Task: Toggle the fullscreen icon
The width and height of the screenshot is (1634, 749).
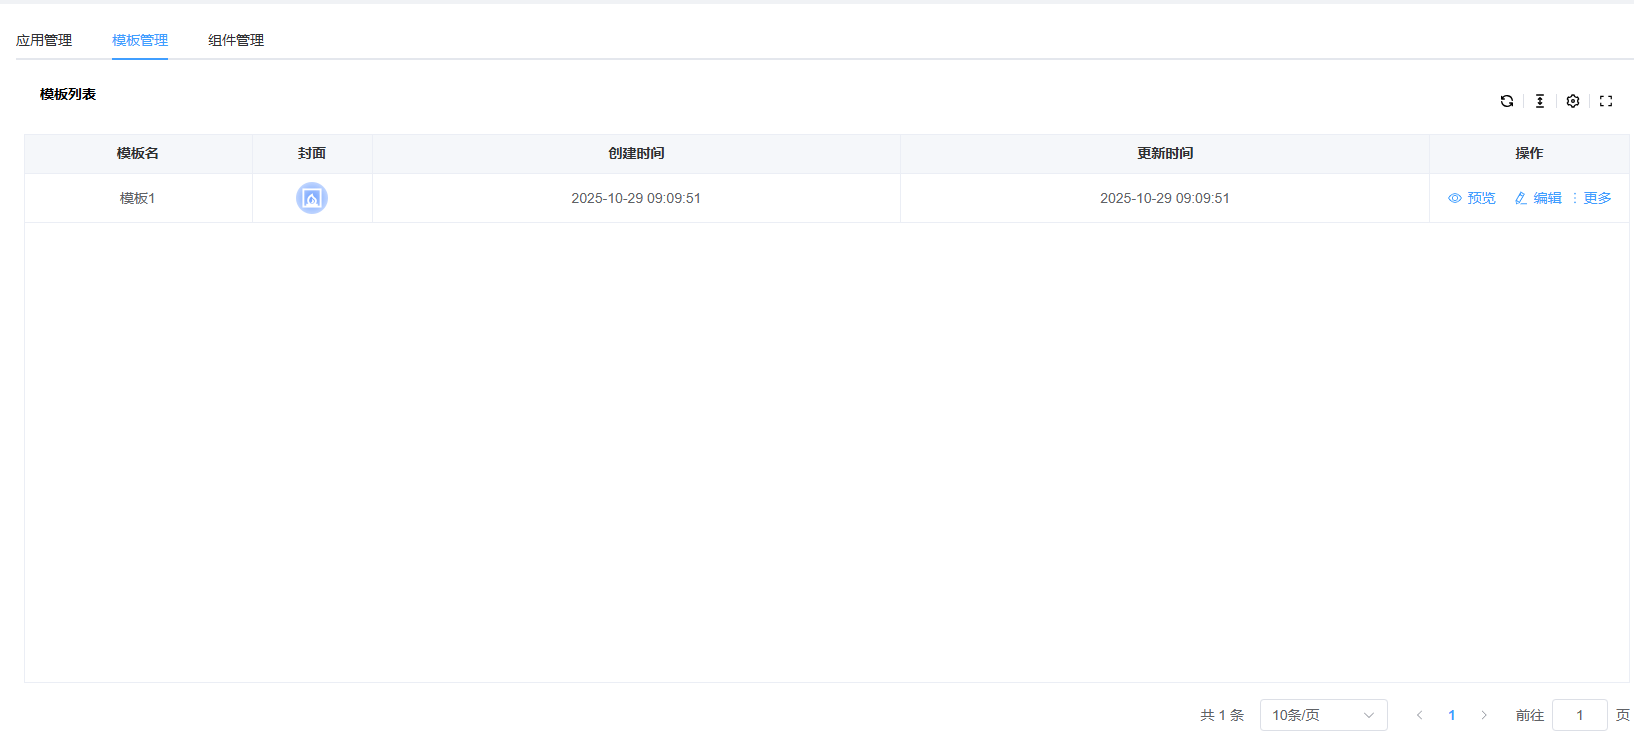Action: (x=1606, y=101)
